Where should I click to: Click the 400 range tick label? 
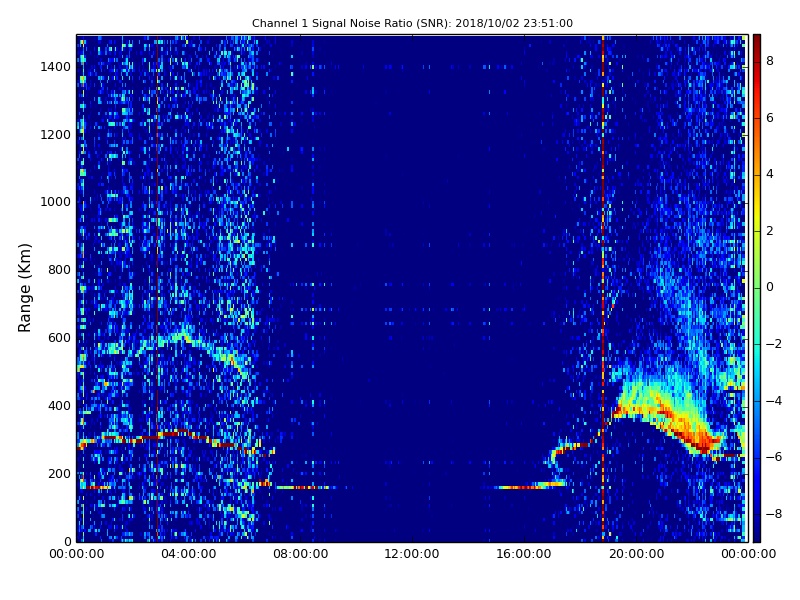coord(59,406)
